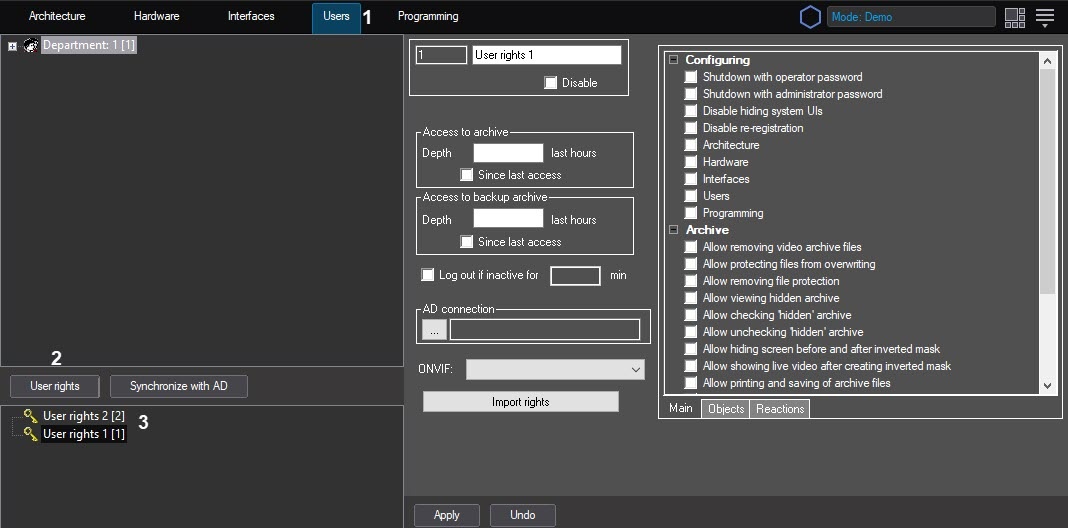Enable the Disable checkbox for user rights

[551, 83]
